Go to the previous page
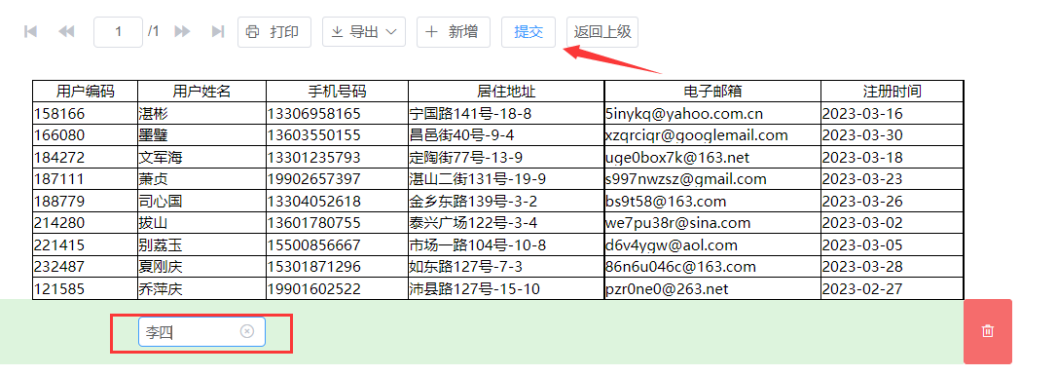The width and height of the screenshot is (1057, 375). click(66, 32)
